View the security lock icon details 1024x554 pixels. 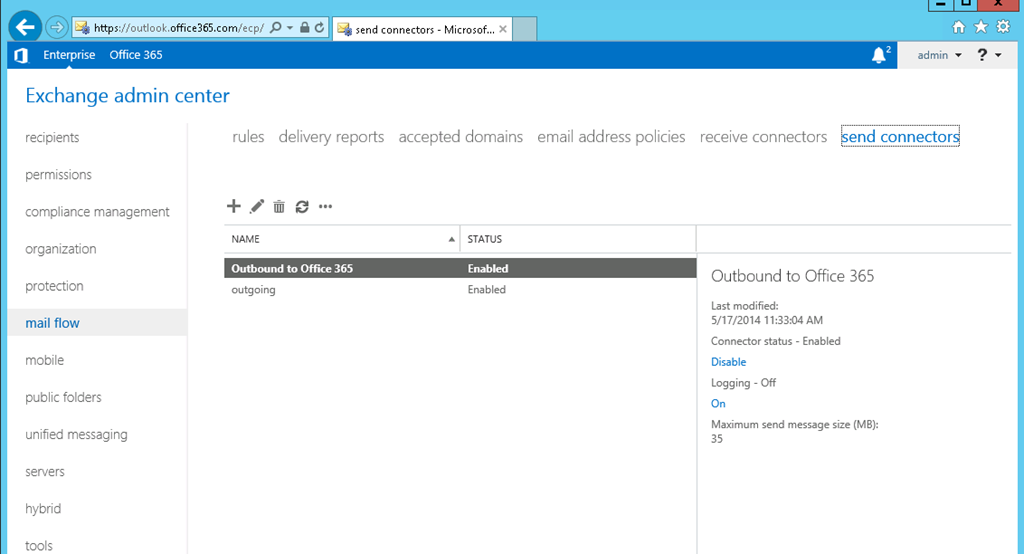point(304,27)
